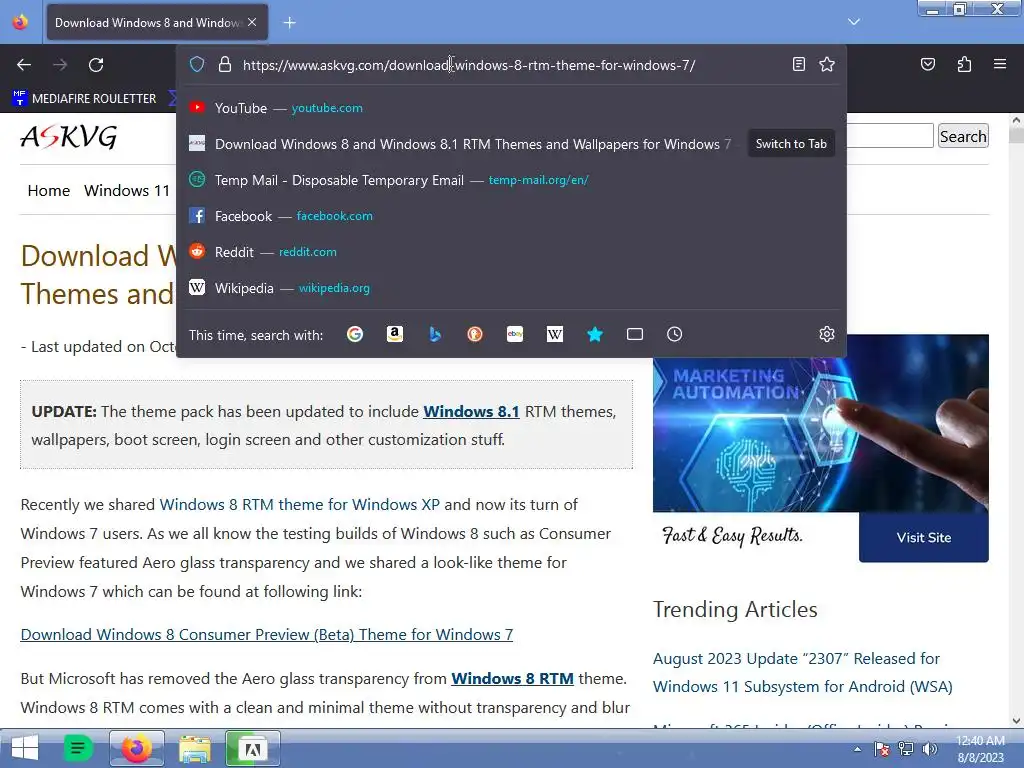
Task: Click the site Search button
Action: [963, 136]
